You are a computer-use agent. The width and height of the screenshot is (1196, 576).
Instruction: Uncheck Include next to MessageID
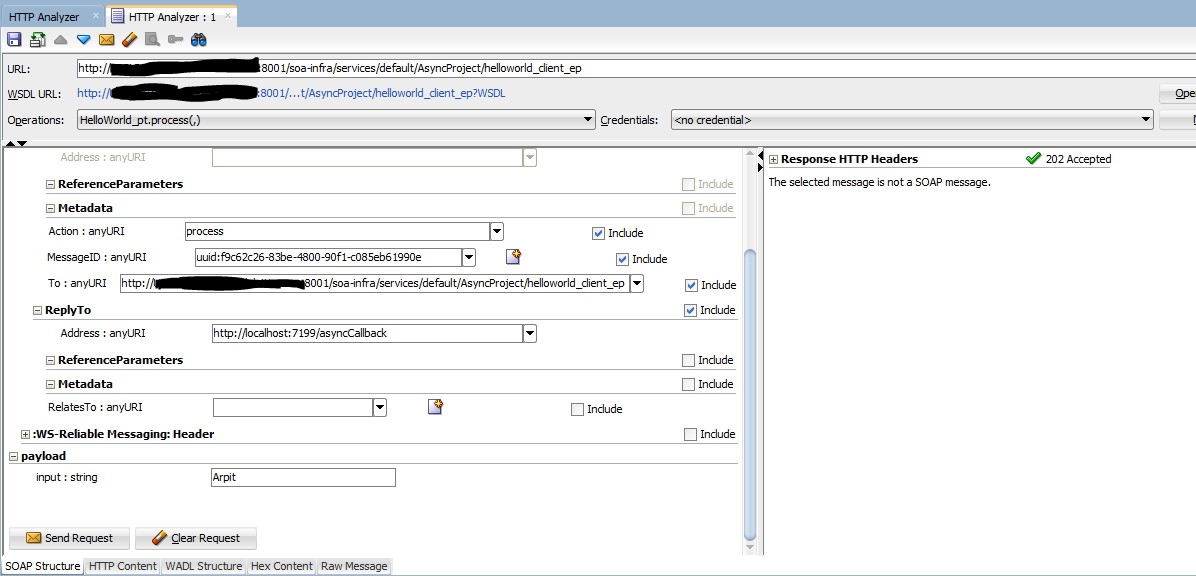pyautogui.click(x=622, y=258)
